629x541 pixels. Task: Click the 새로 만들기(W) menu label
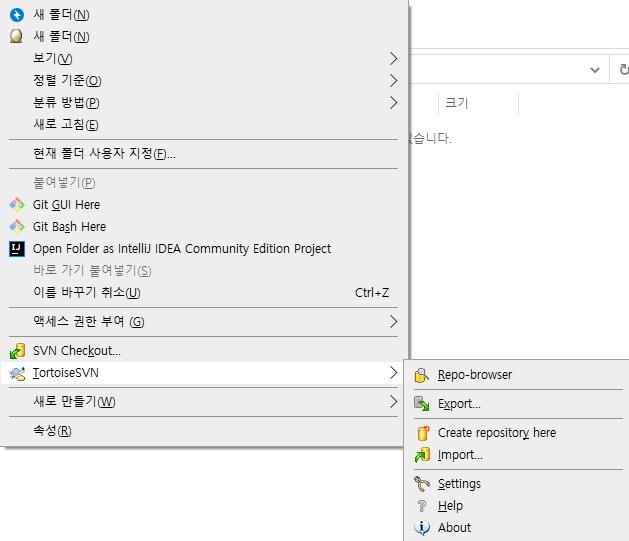(74, 401)
